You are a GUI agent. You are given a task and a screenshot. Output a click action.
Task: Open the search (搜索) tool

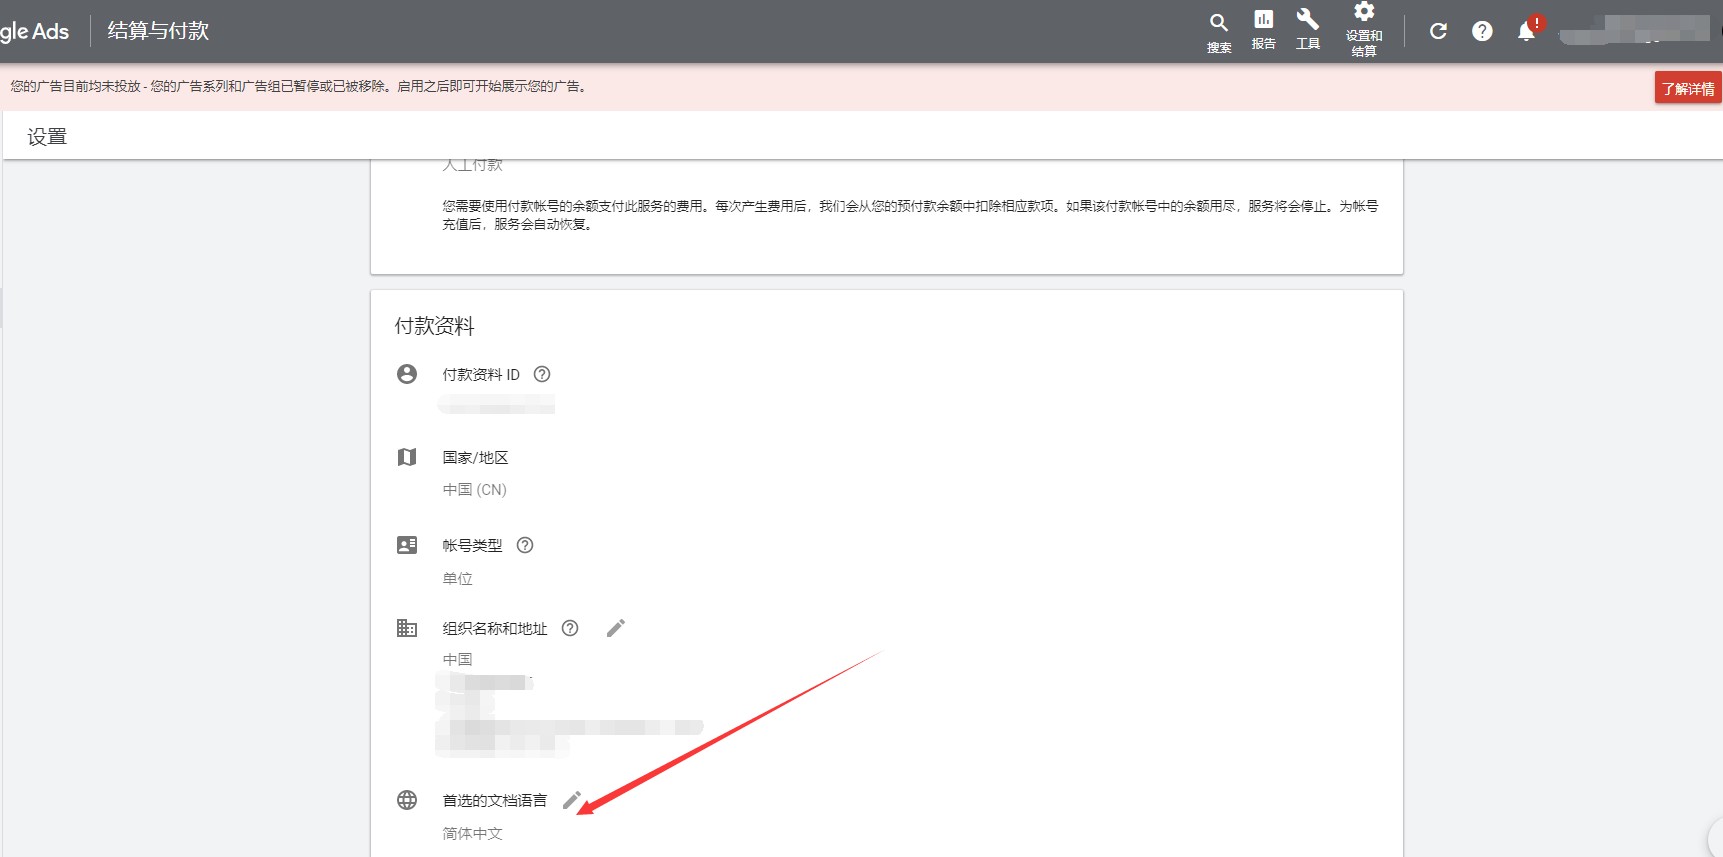1218,32
